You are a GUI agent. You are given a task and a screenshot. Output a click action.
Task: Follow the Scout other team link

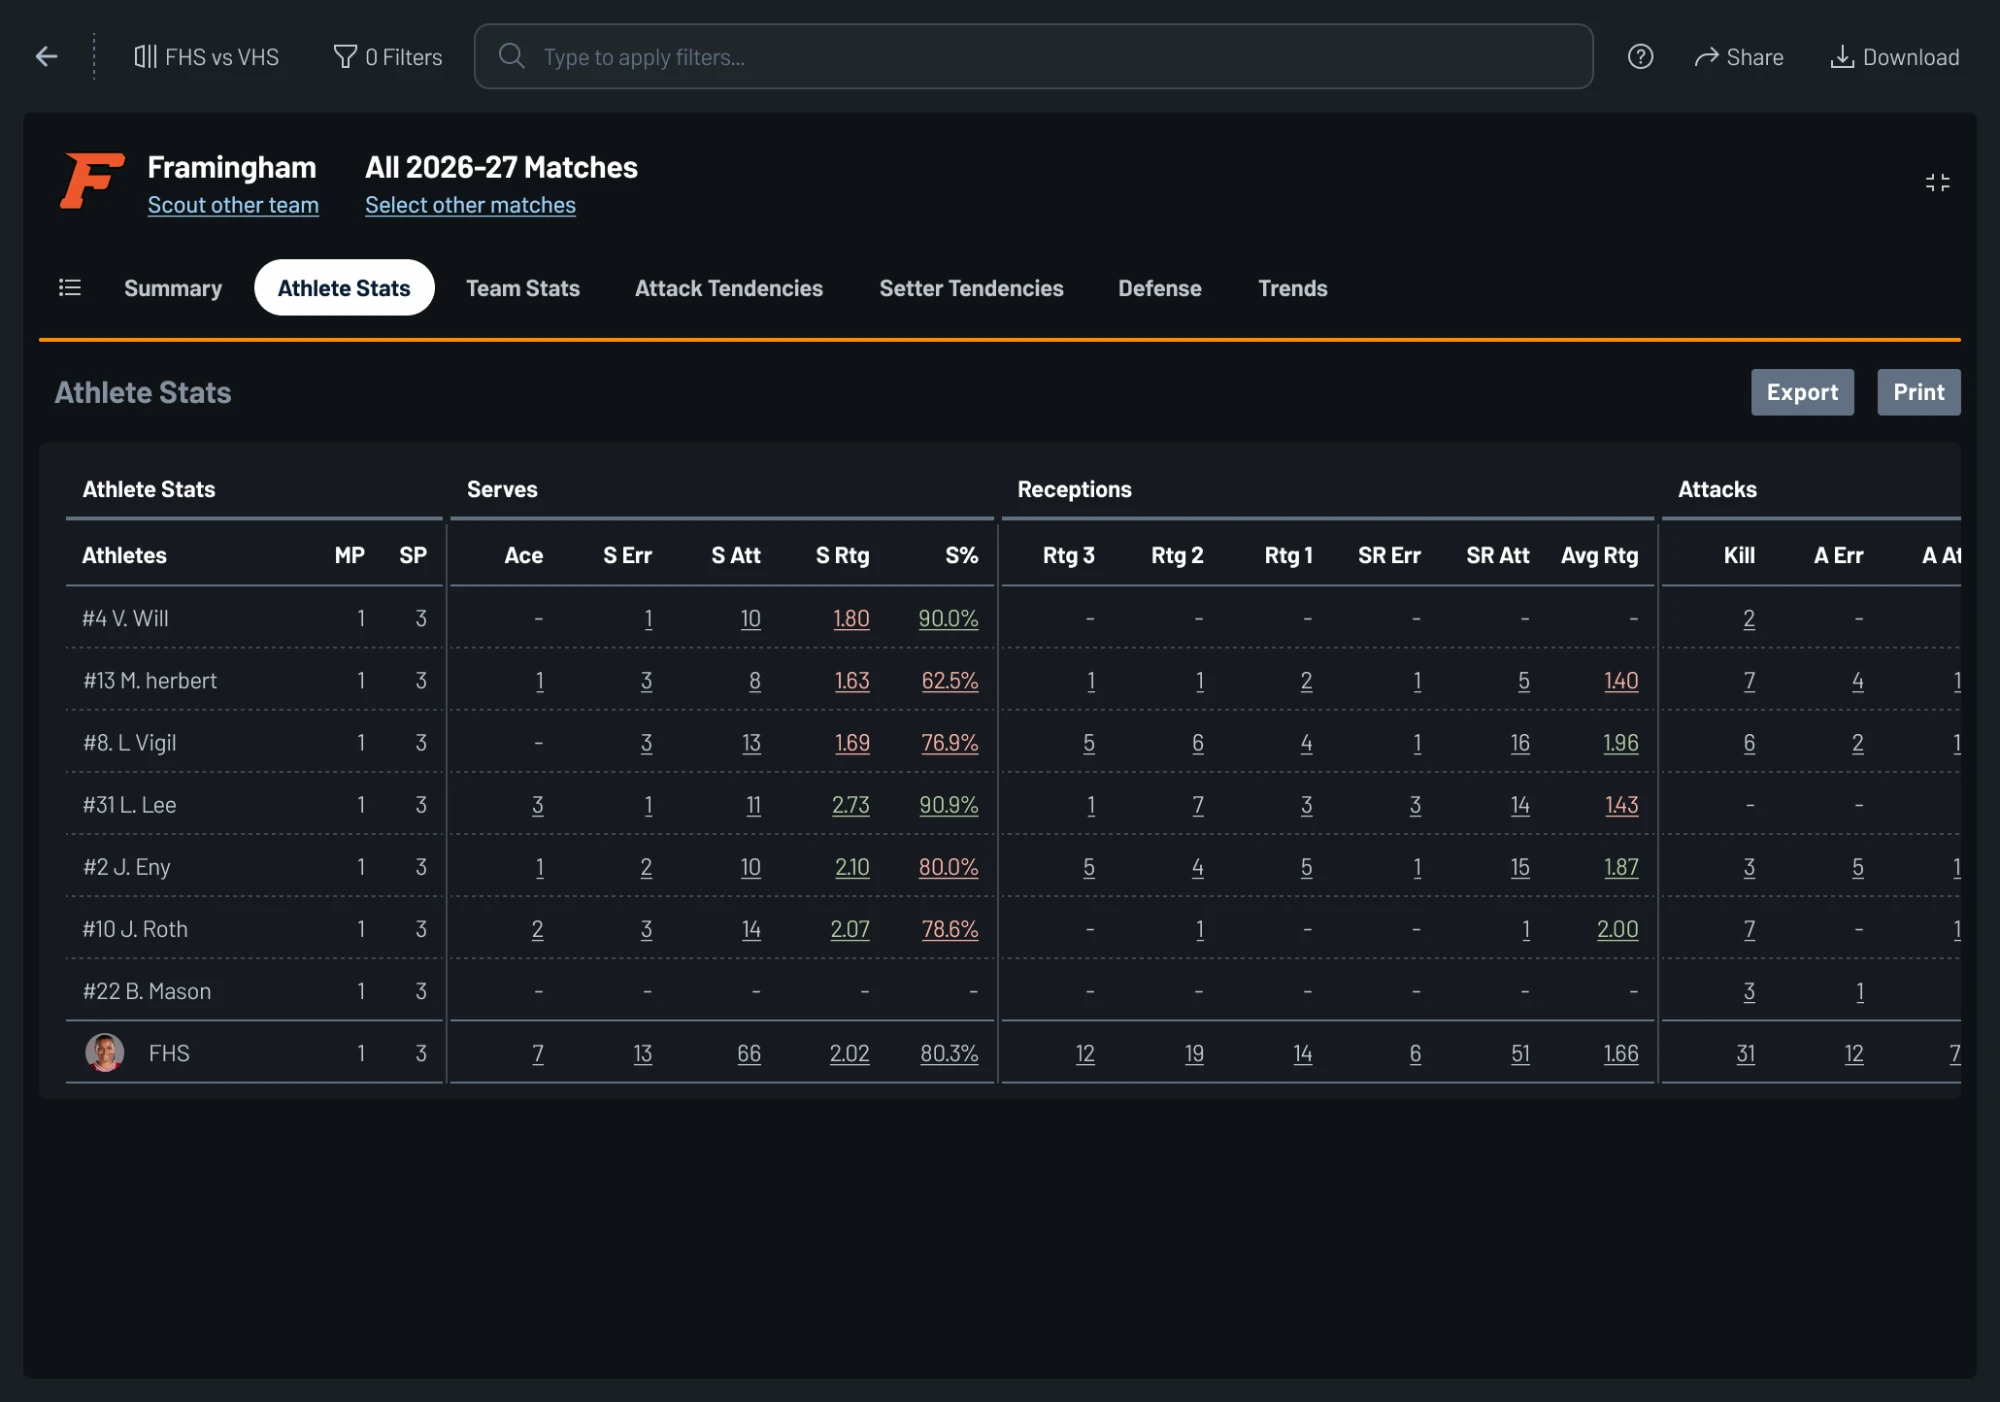pos(233,205)
